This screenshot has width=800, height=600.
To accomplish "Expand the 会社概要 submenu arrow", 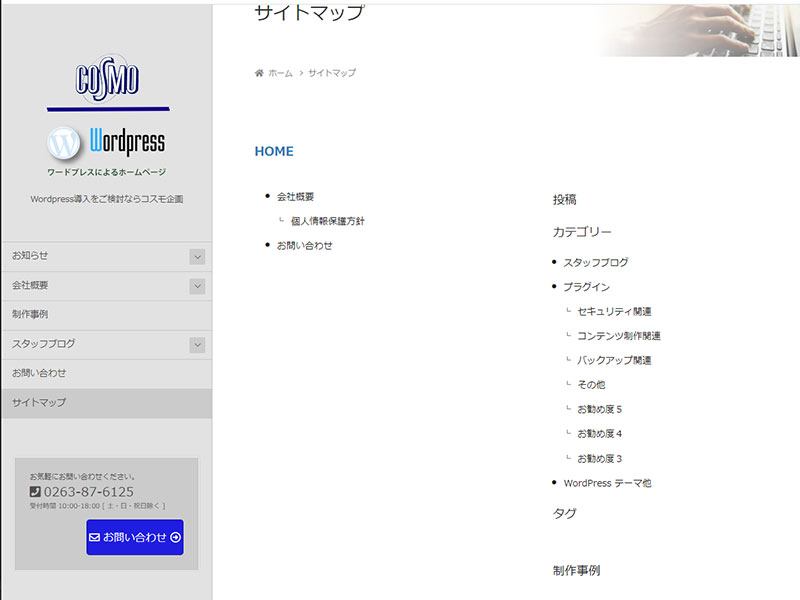I will point(197,286).
